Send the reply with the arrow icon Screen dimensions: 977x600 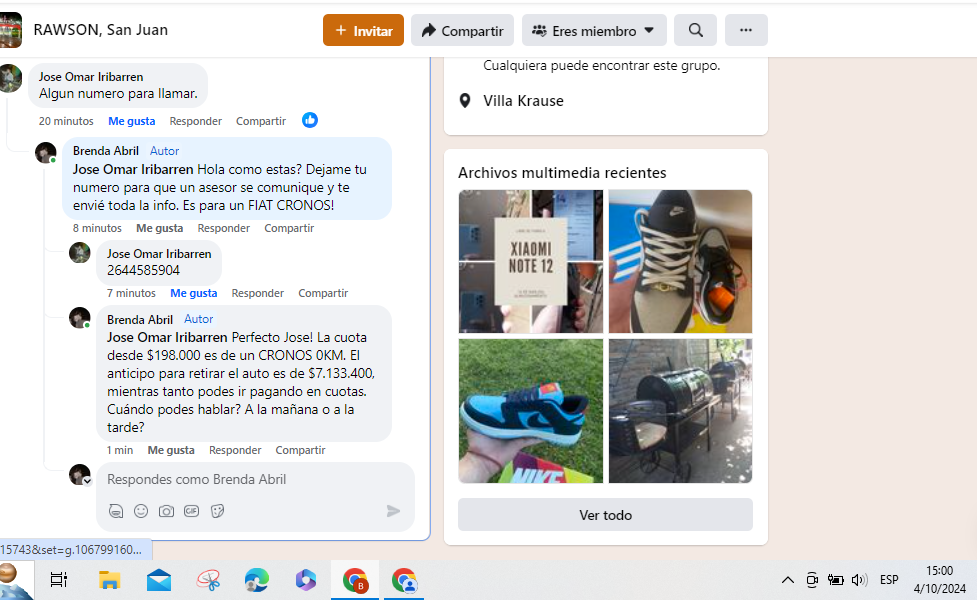[x=393, y=512]
